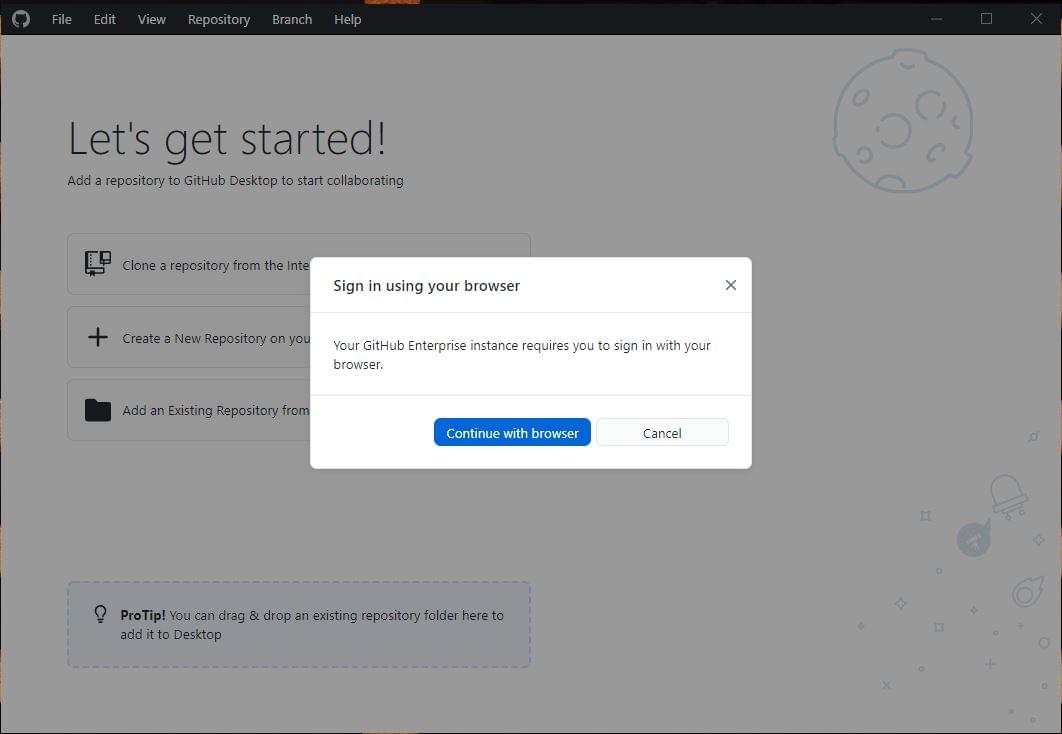1062x734 pixels.
Task: Open the Help menu
Action: [x=347, y=20]
